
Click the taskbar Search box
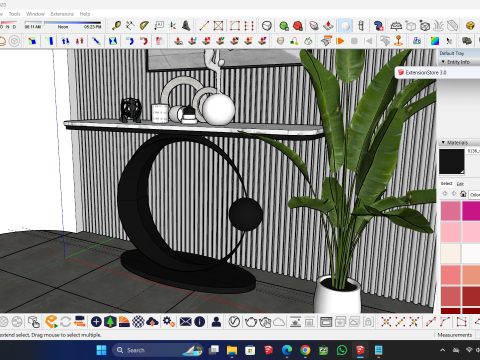pyautogui.click(x=158, y=350)
